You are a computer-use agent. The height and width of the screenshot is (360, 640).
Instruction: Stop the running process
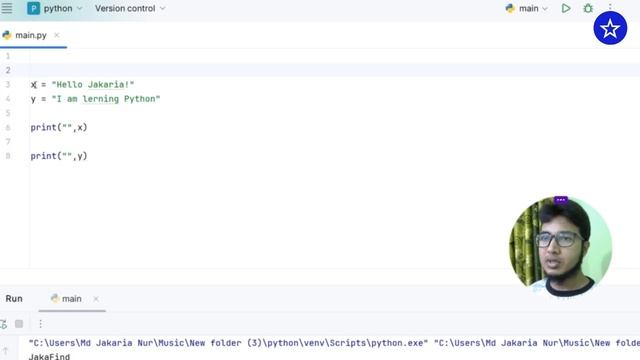pyautogui.click(x=19, y=324)
